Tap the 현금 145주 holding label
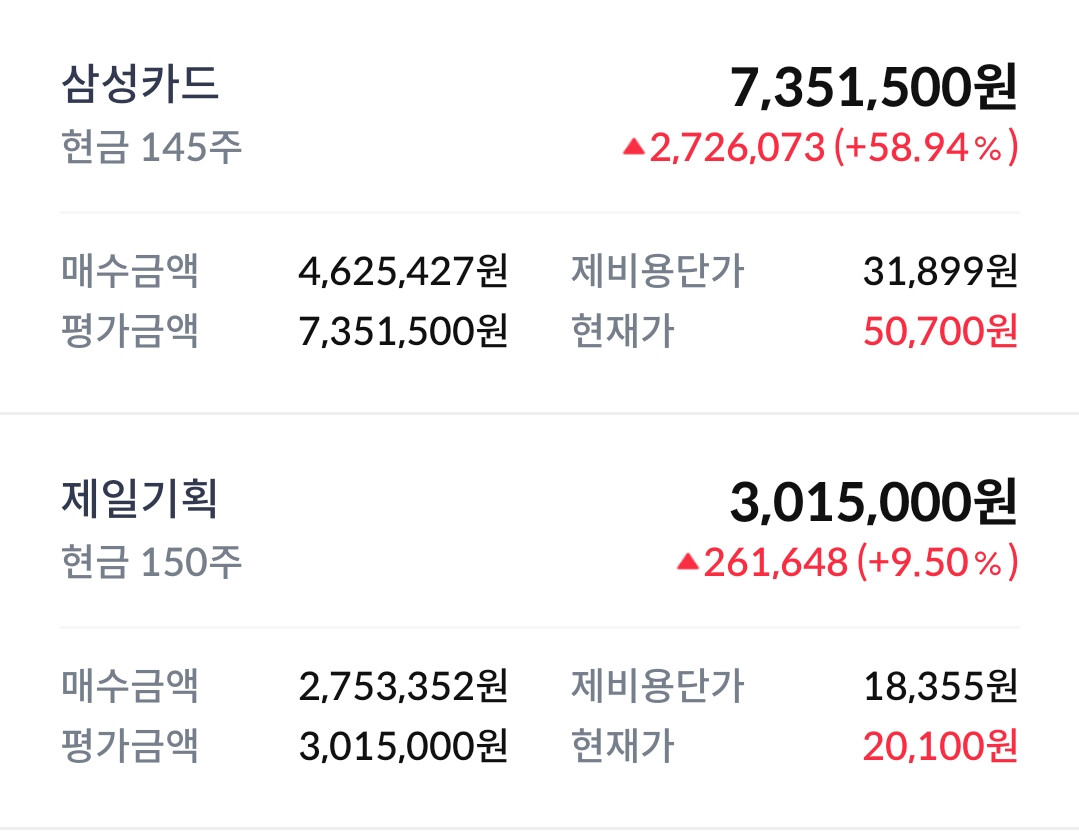 (151, 148)
